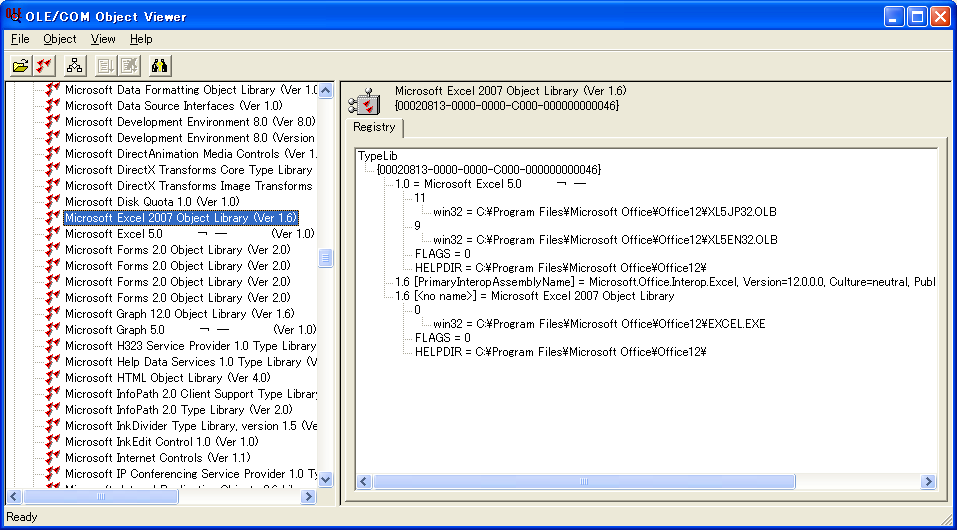957x530 pixels.
Task: Select Microsoft Disk Quota 1.0 (Ver 1.0)
Action: [x=152, y=201]
